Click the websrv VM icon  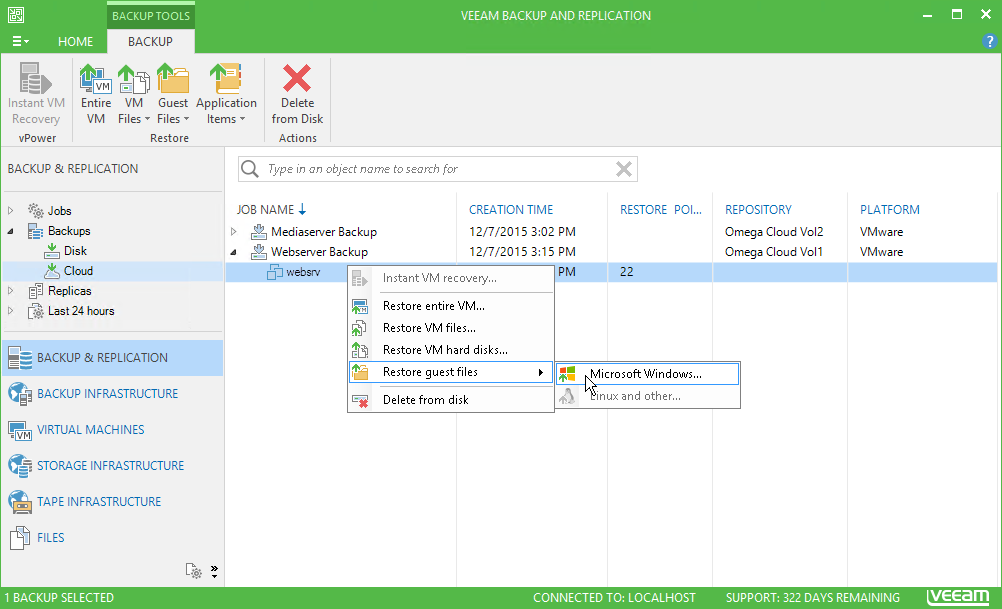pyautogui.click(x=275, y=272)
